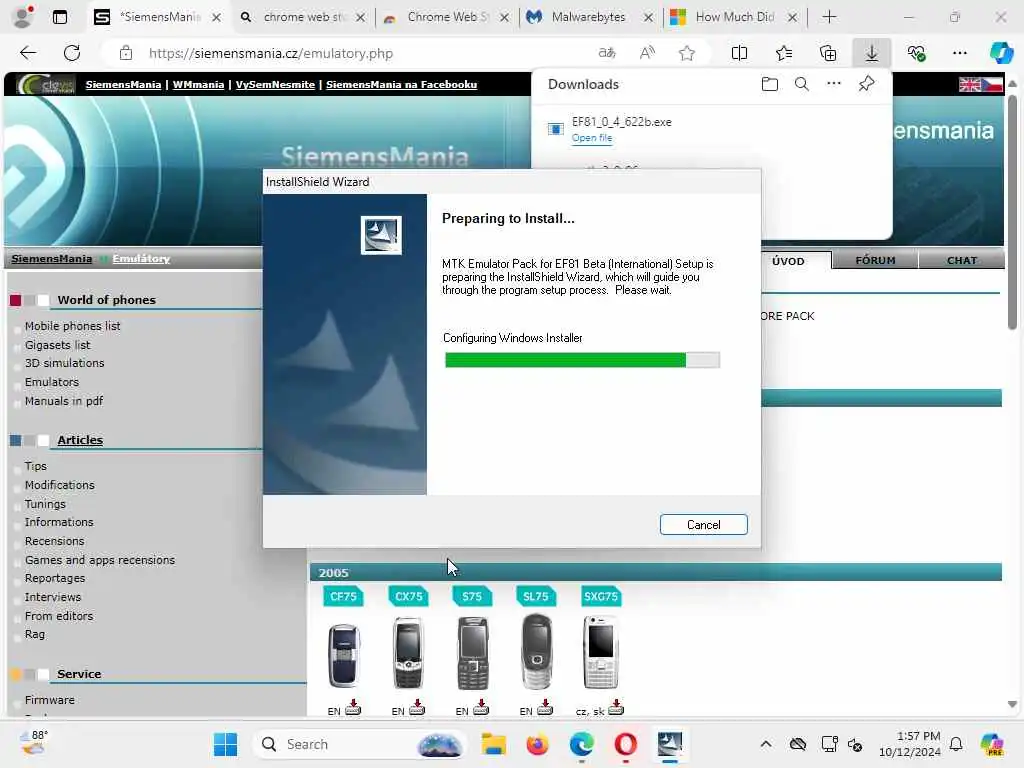Open Mobile phones list in sidebar
The image size is (1024, 768).
(72, 326)
